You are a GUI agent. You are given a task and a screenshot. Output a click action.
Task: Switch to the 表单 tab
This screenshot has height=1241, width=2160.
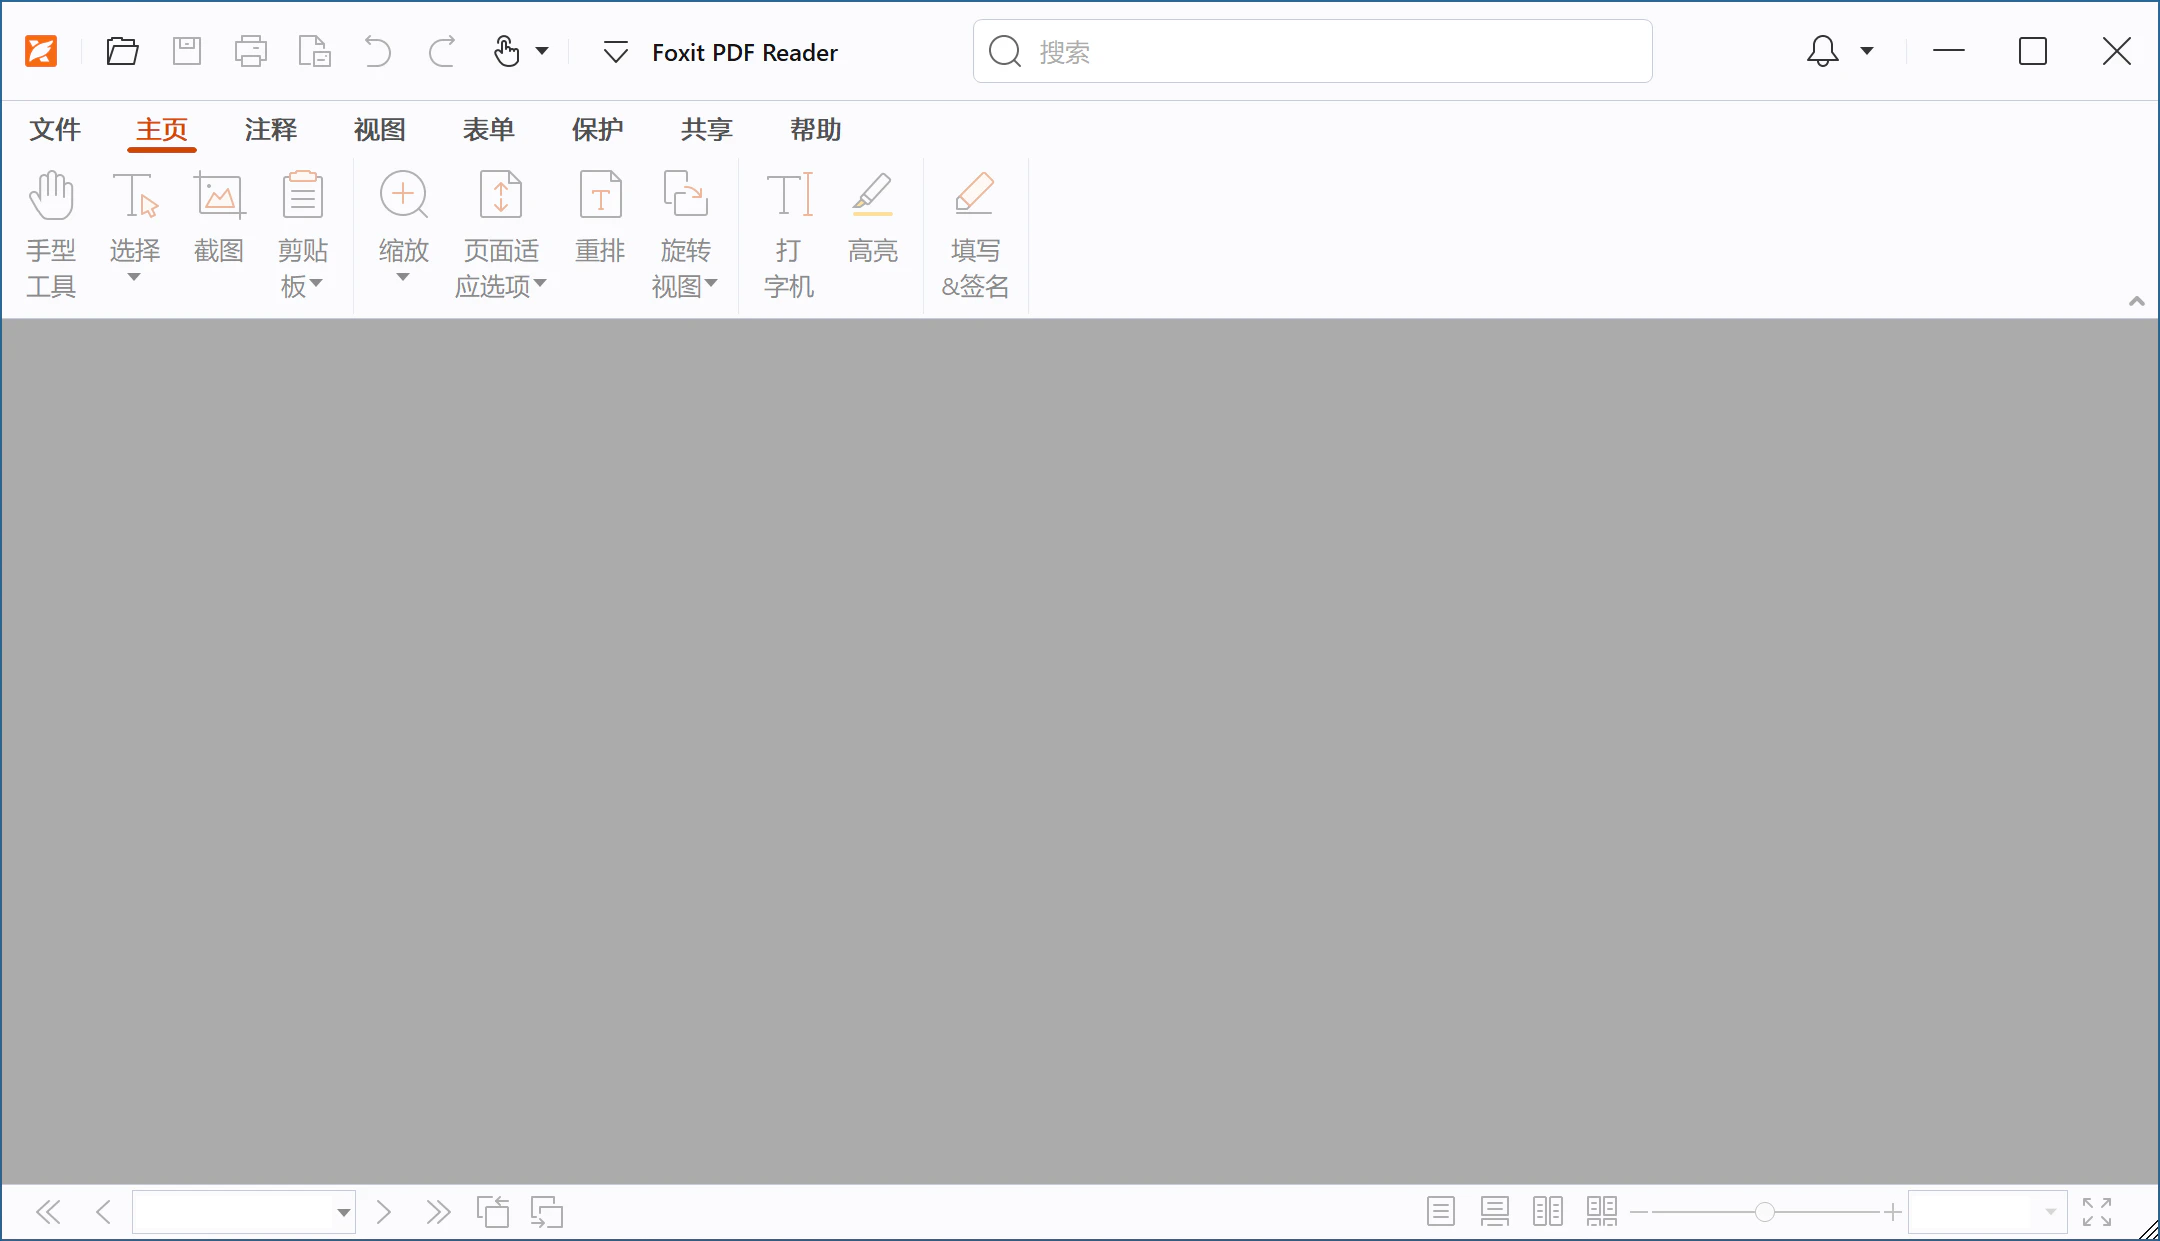tap(489, 129)
